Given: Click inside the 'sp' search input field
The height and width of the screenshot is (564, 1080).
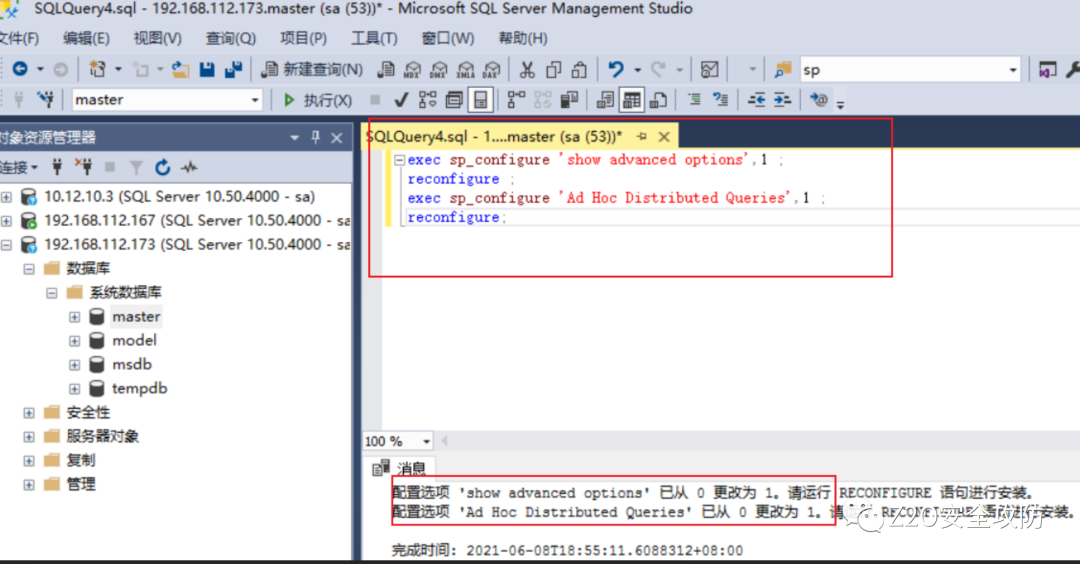Looking at the screenshot, I should tap(903, 70).
